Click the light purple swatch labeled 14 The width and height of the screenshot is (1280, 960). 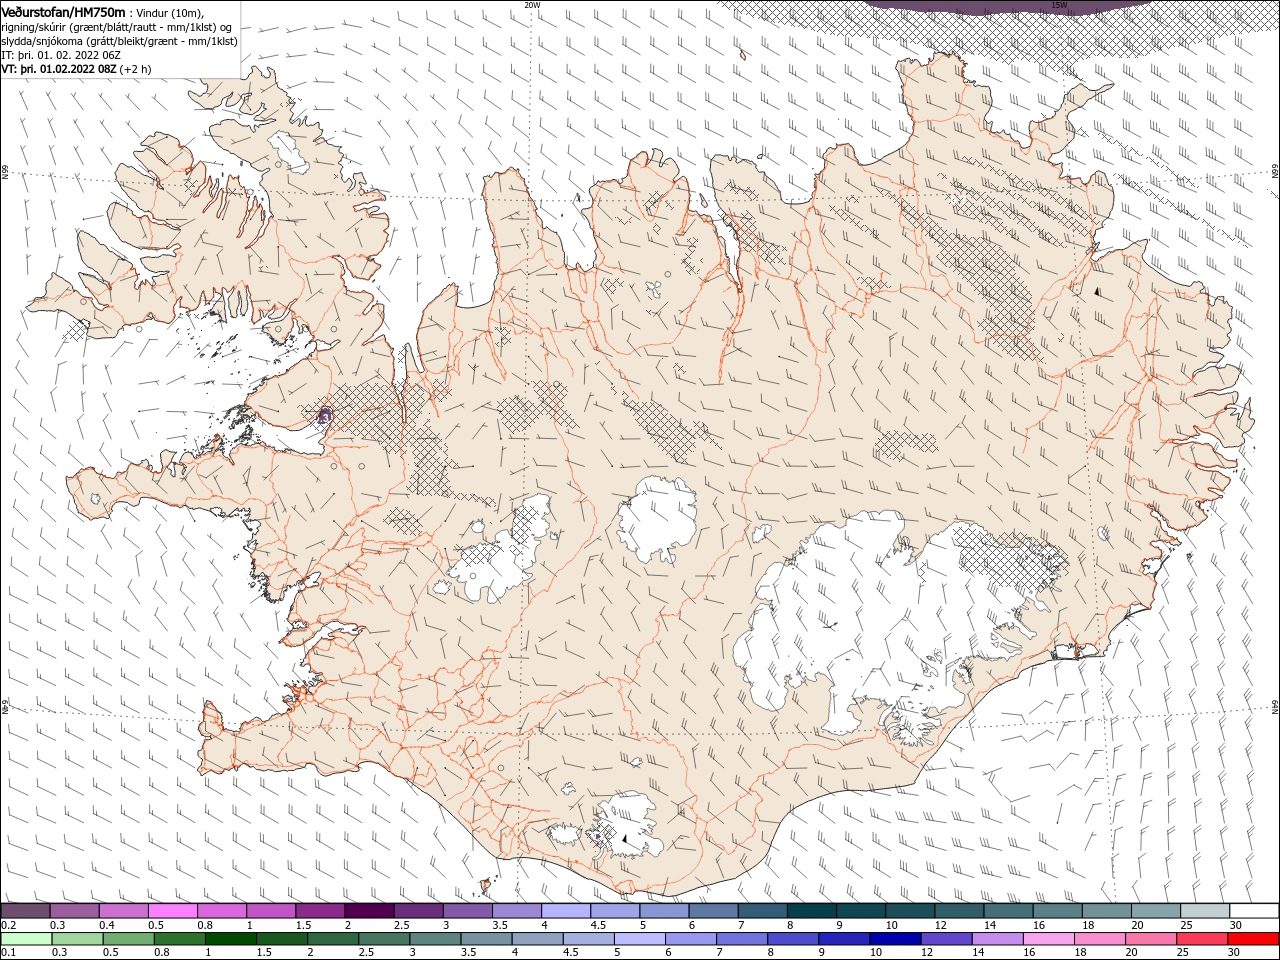(x=996, y=939)
